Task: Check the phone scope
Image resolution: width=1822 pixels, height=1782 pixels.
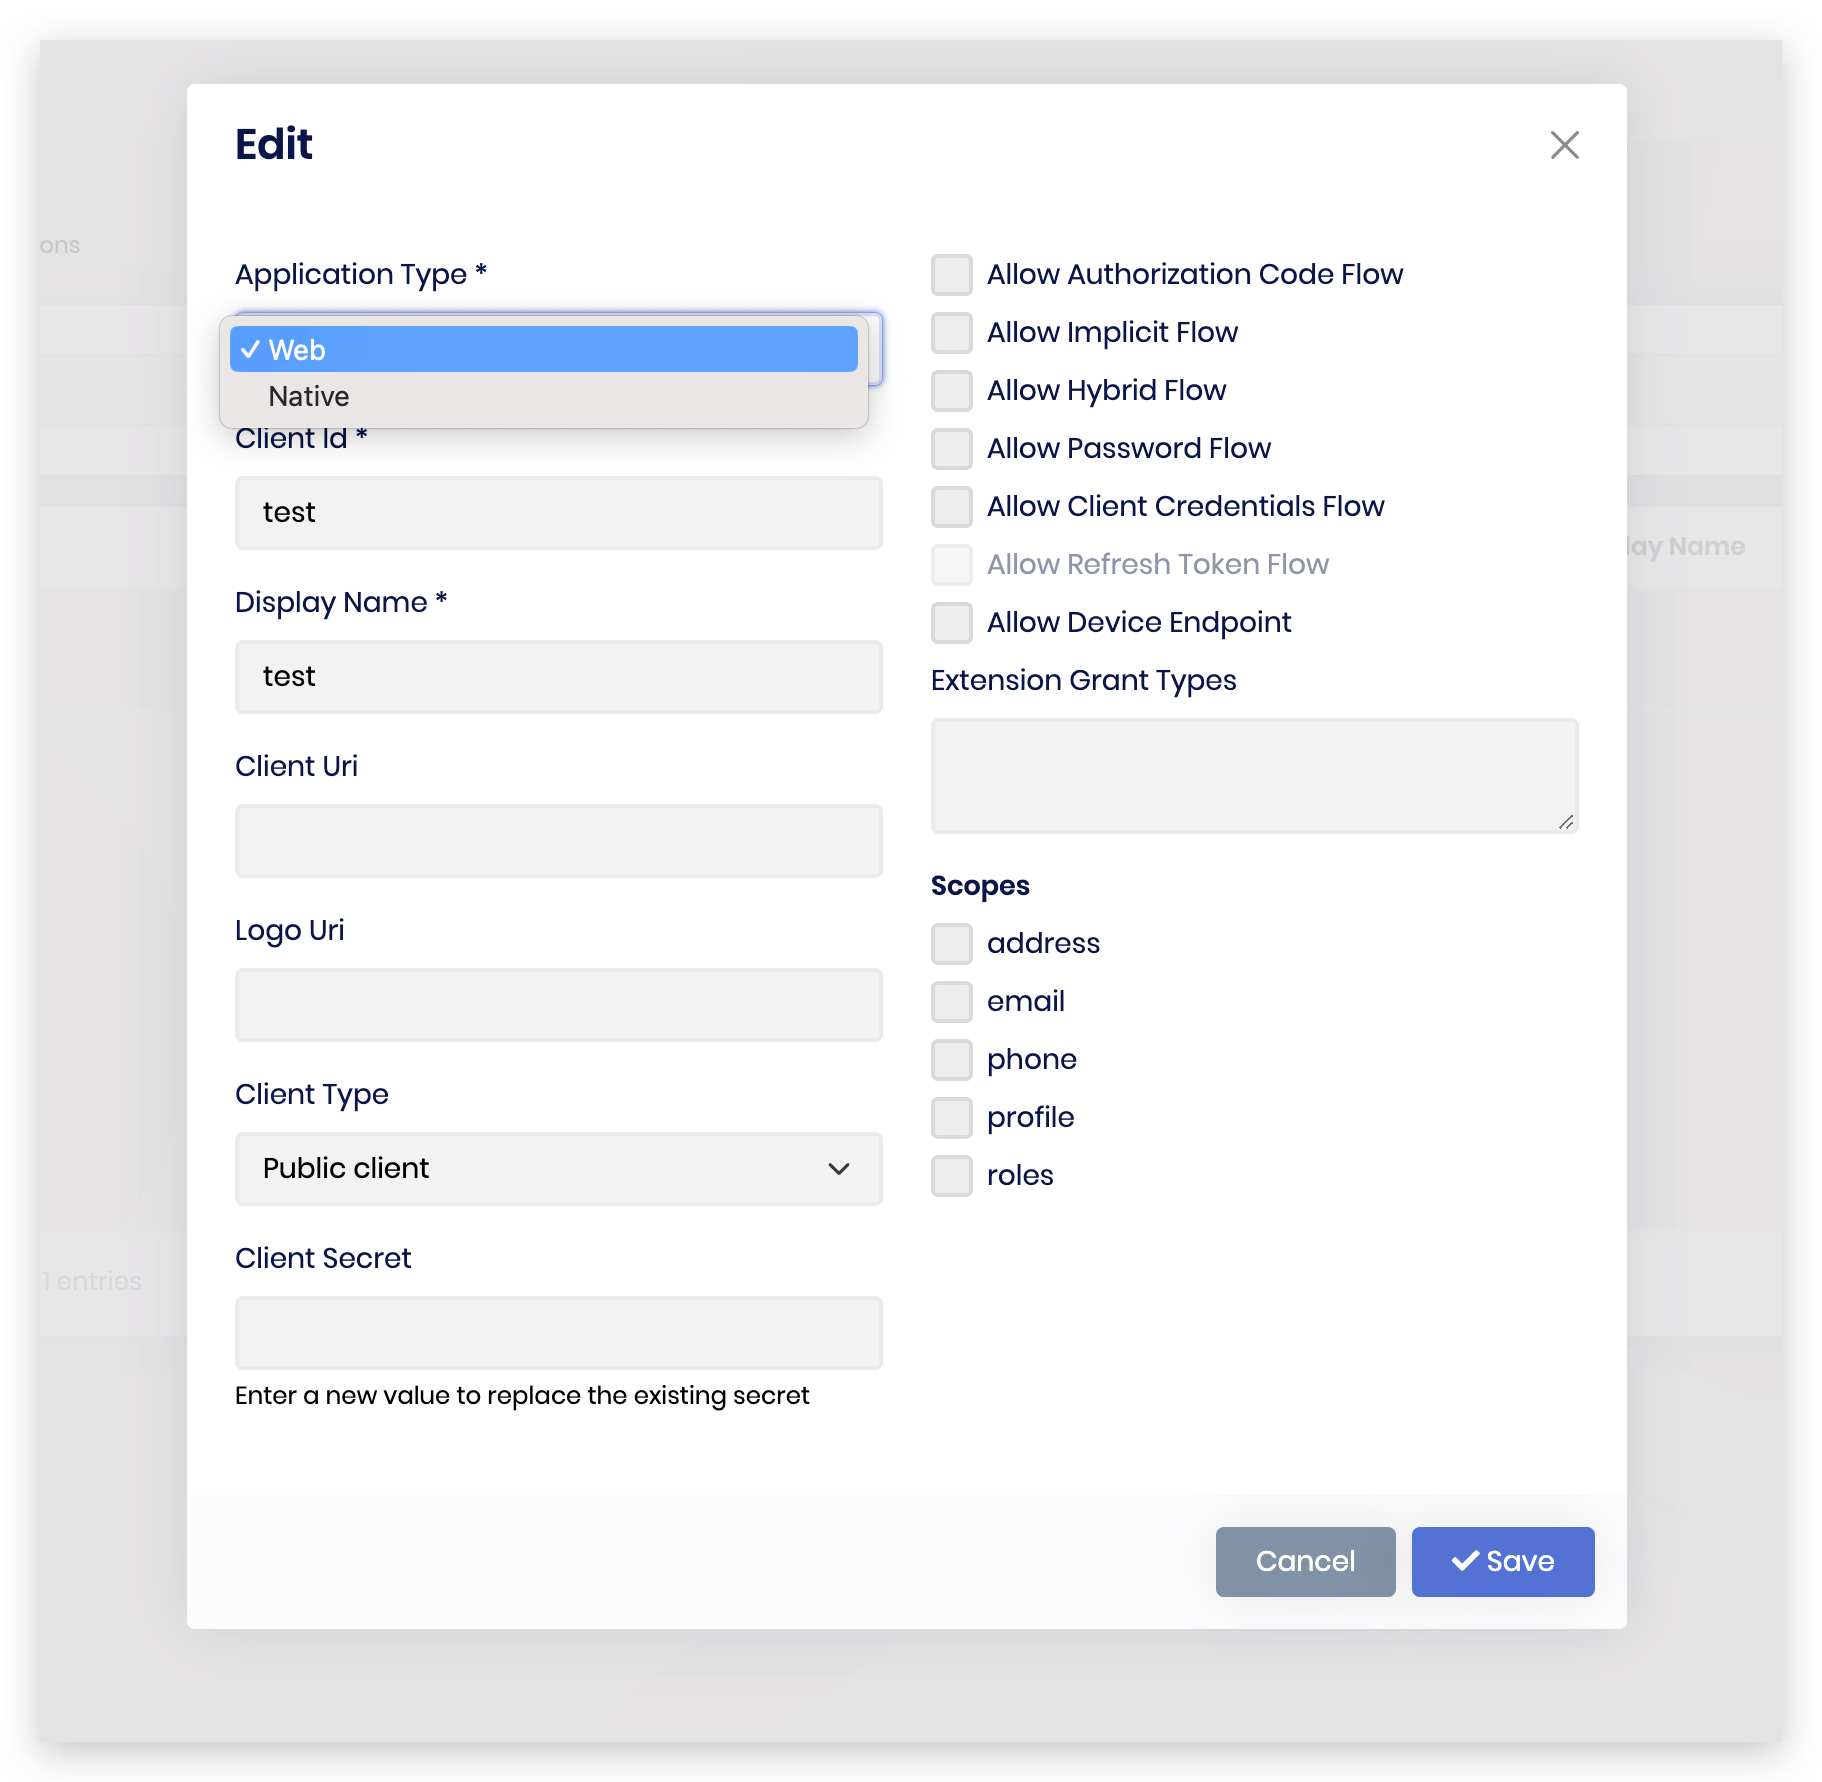Action: coord(951,1059)
